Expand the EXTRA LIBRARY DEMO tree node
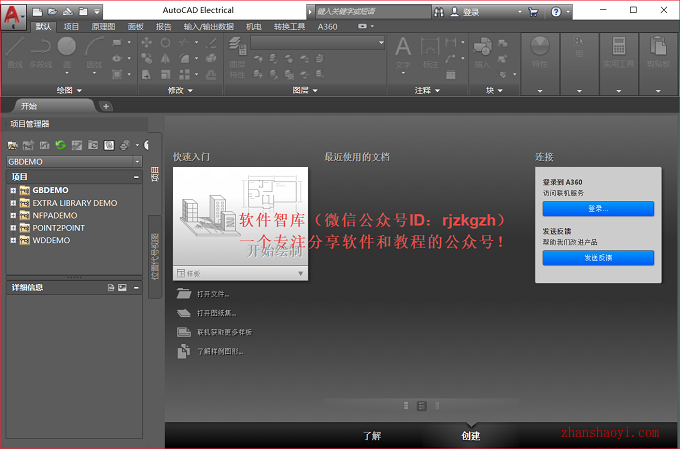The width and height of the screenshot is (680, 449). click(13, 203)
